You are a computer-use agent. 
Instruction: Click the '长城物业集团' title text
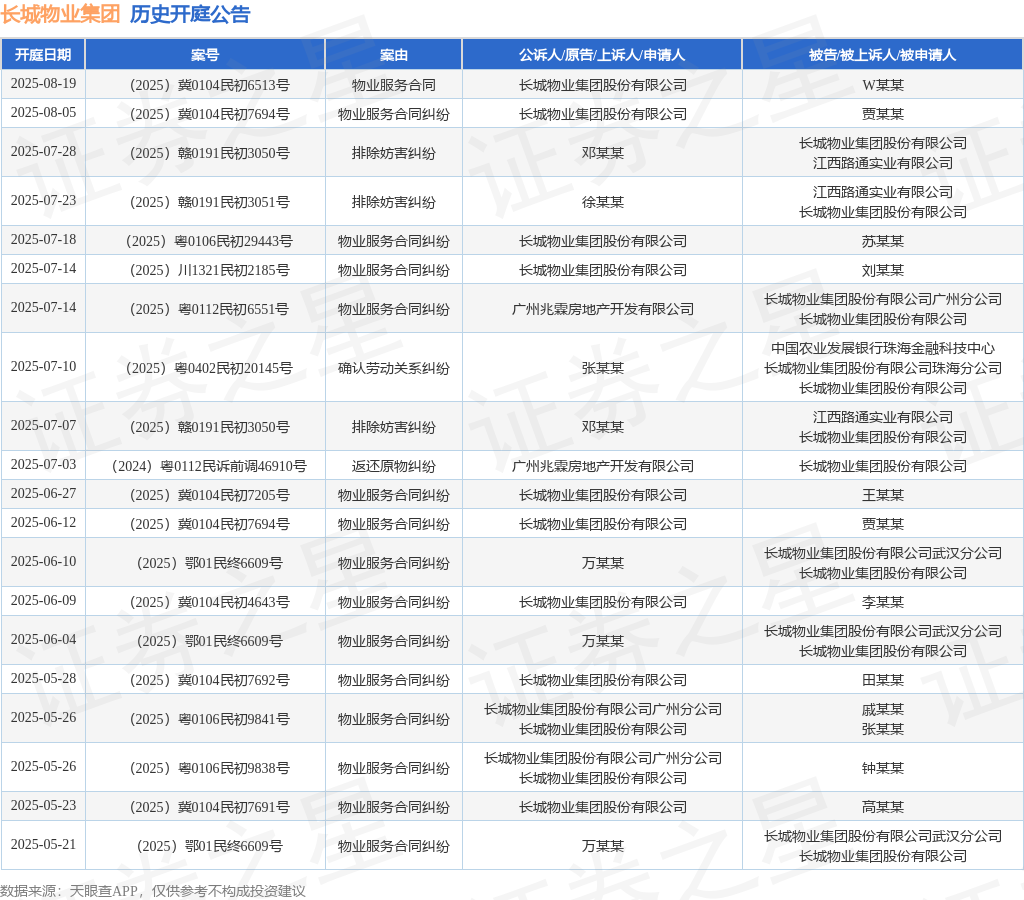[60, 14]
